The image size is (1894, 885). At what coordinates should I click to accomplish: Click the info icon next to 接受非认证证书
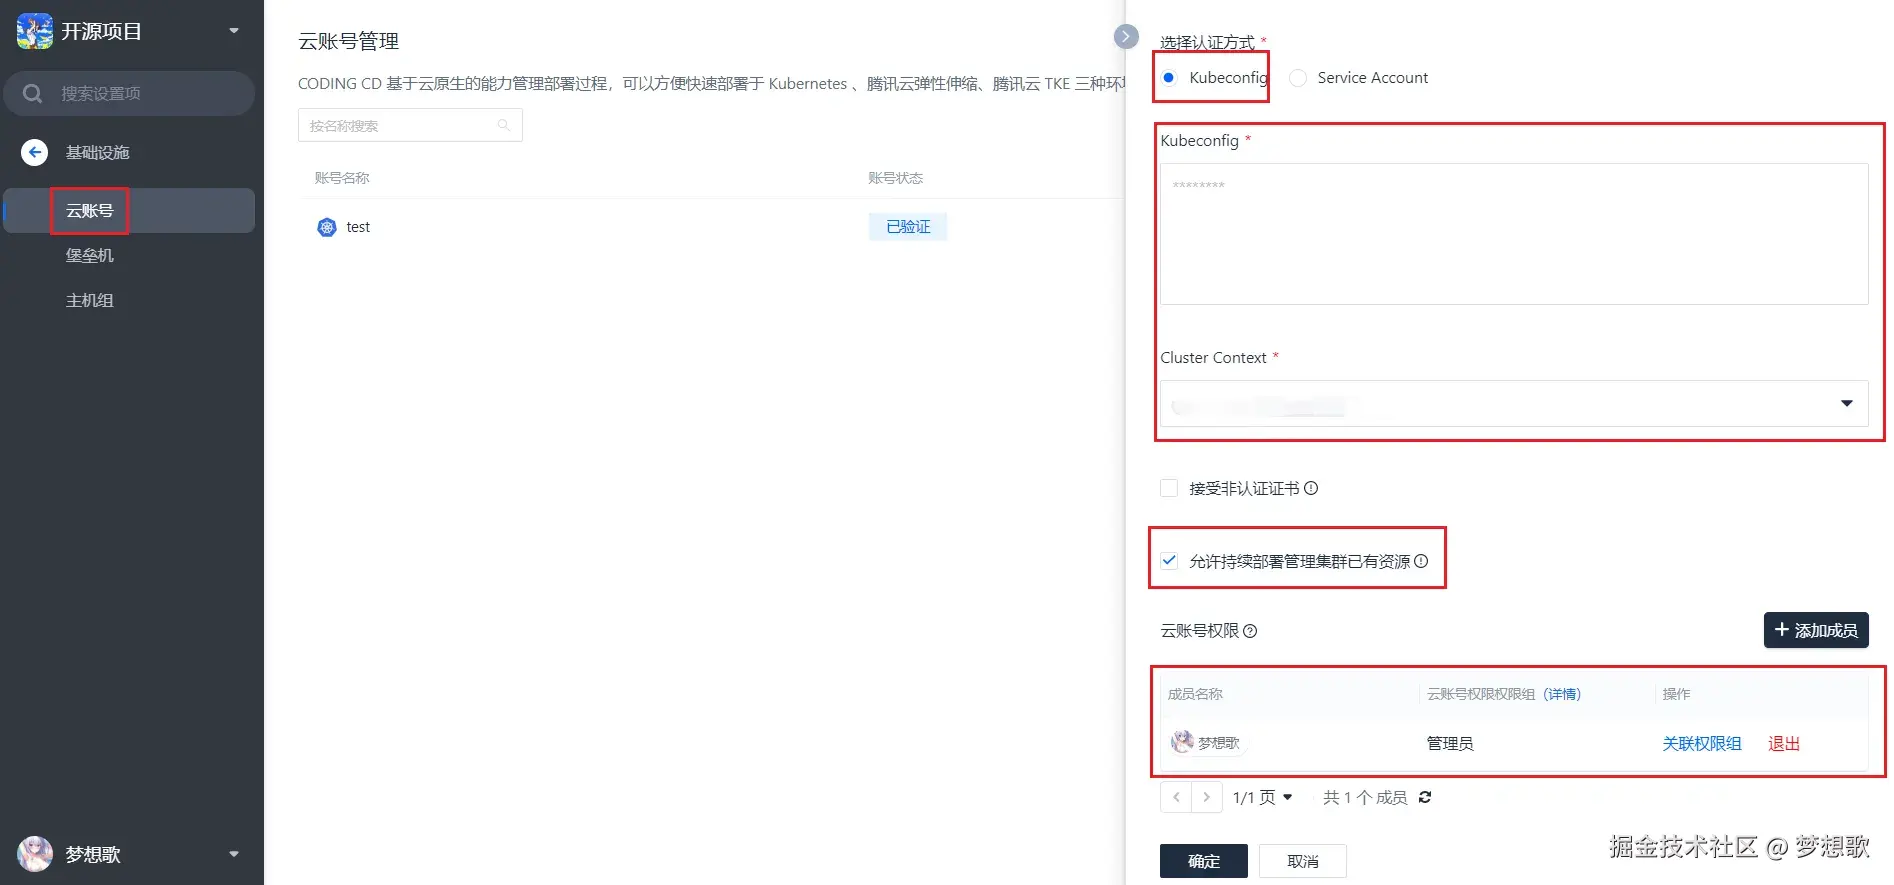click(1311, 488)
